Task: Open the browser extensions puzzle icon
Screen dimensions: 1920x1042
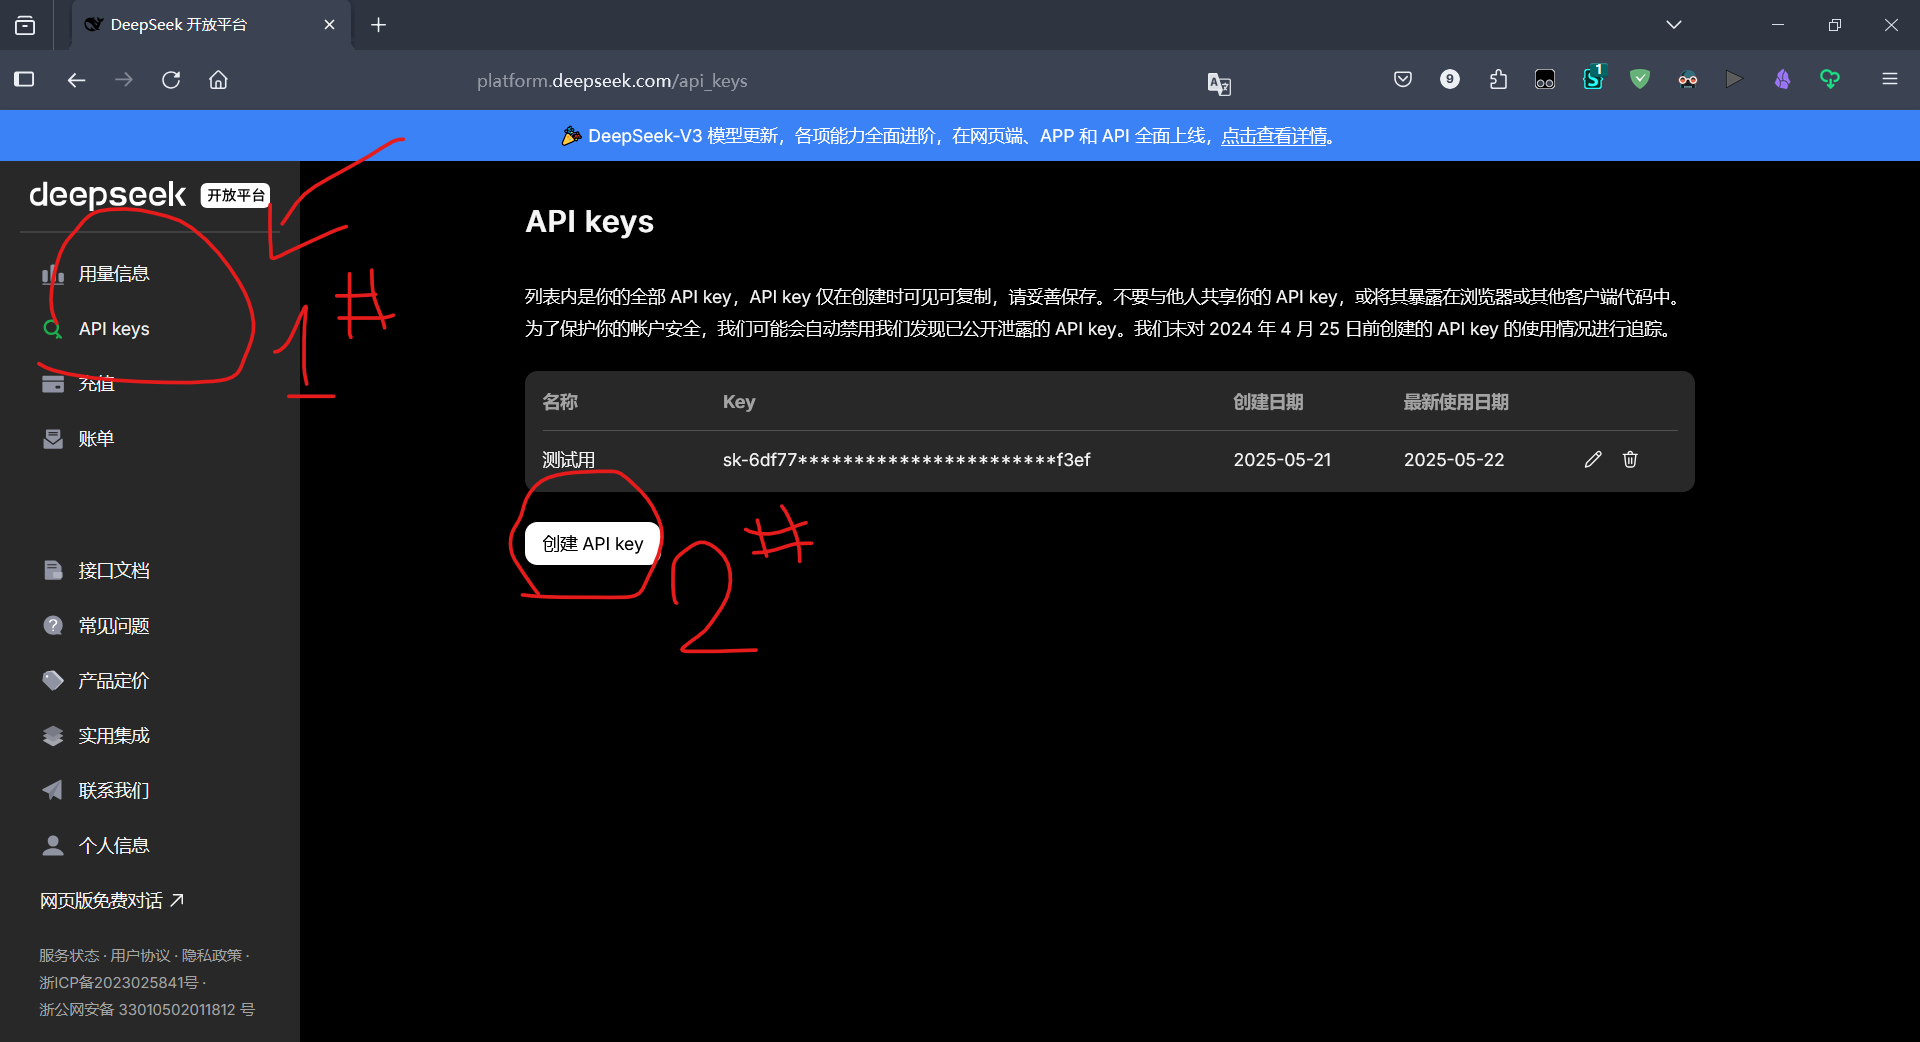Action: (1497, 79)
